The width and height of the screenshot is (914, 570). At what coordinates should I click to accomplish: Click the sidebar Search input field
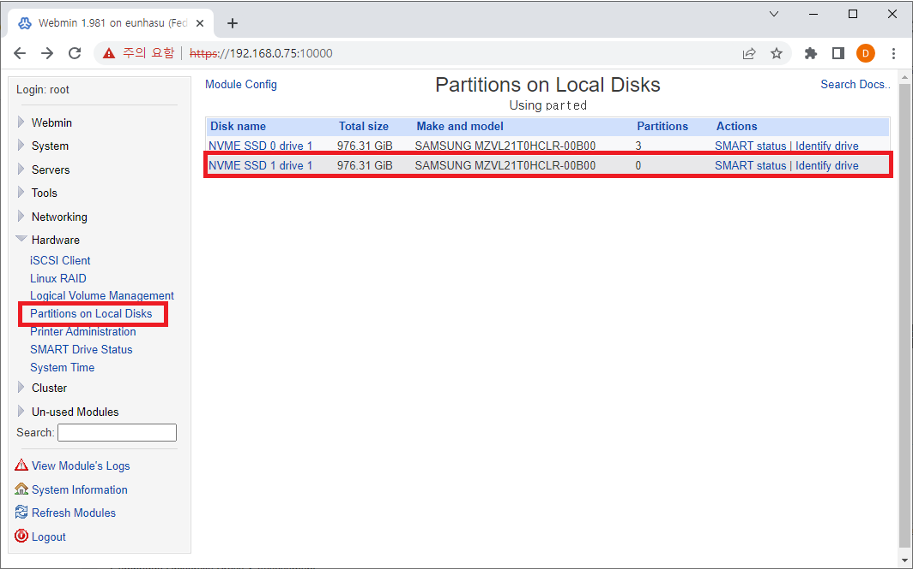pos(117,433)
